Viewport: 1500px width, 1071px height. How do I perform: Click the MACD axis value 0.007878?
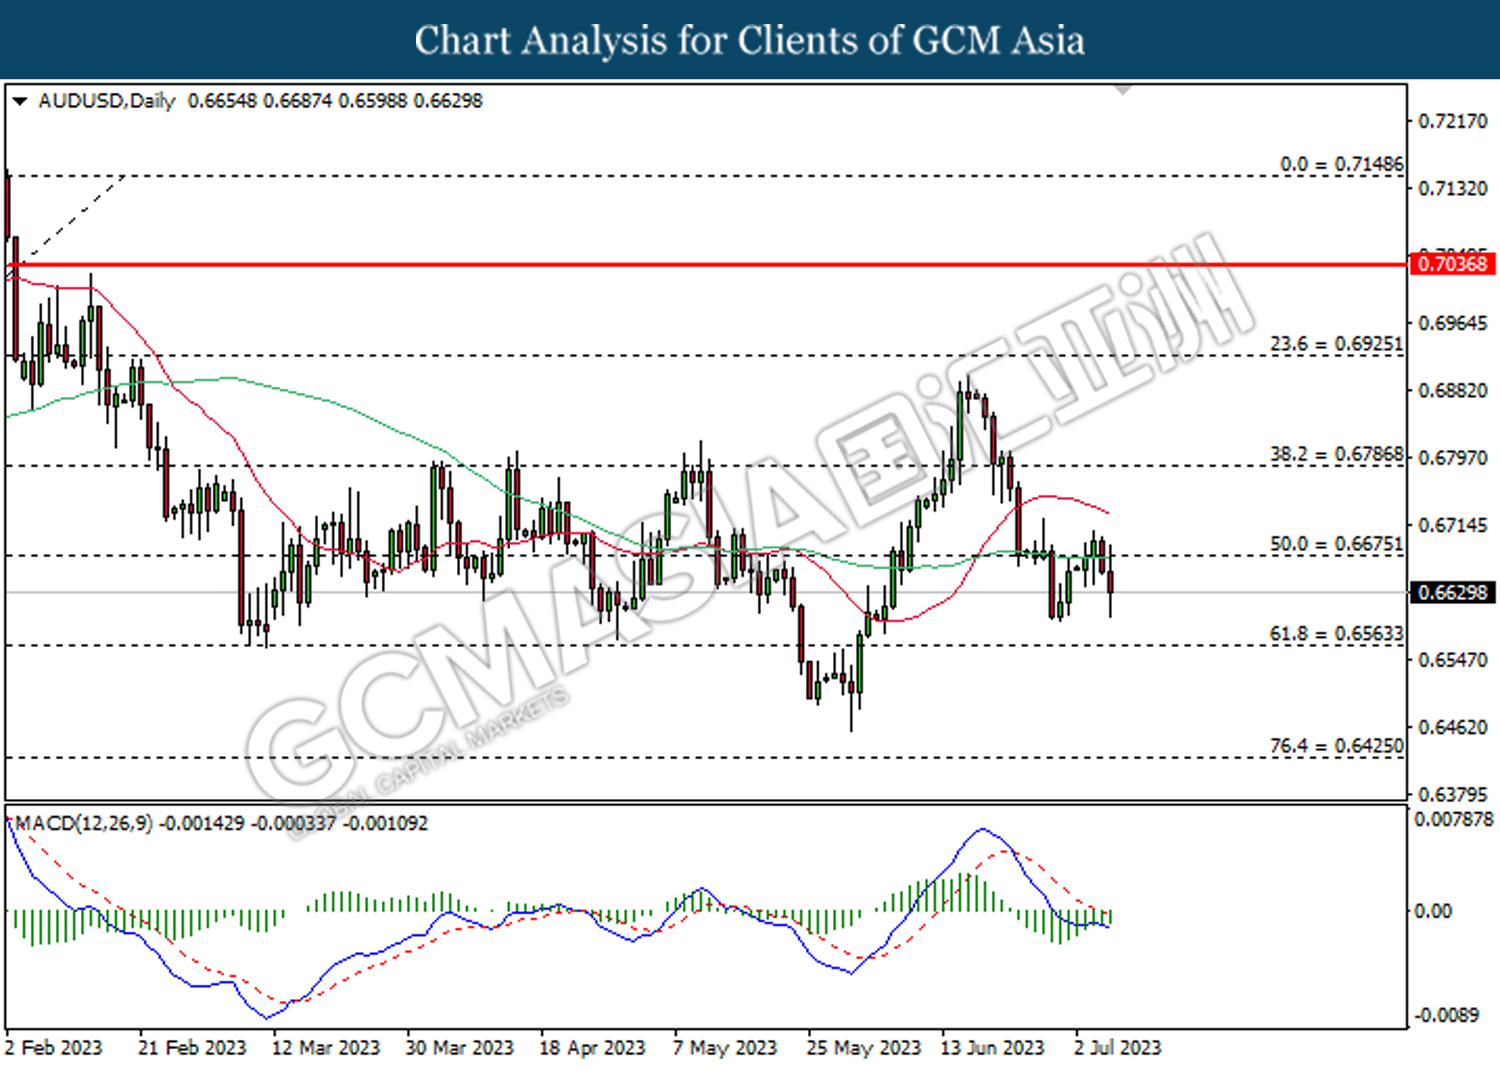pos(1454,819)
